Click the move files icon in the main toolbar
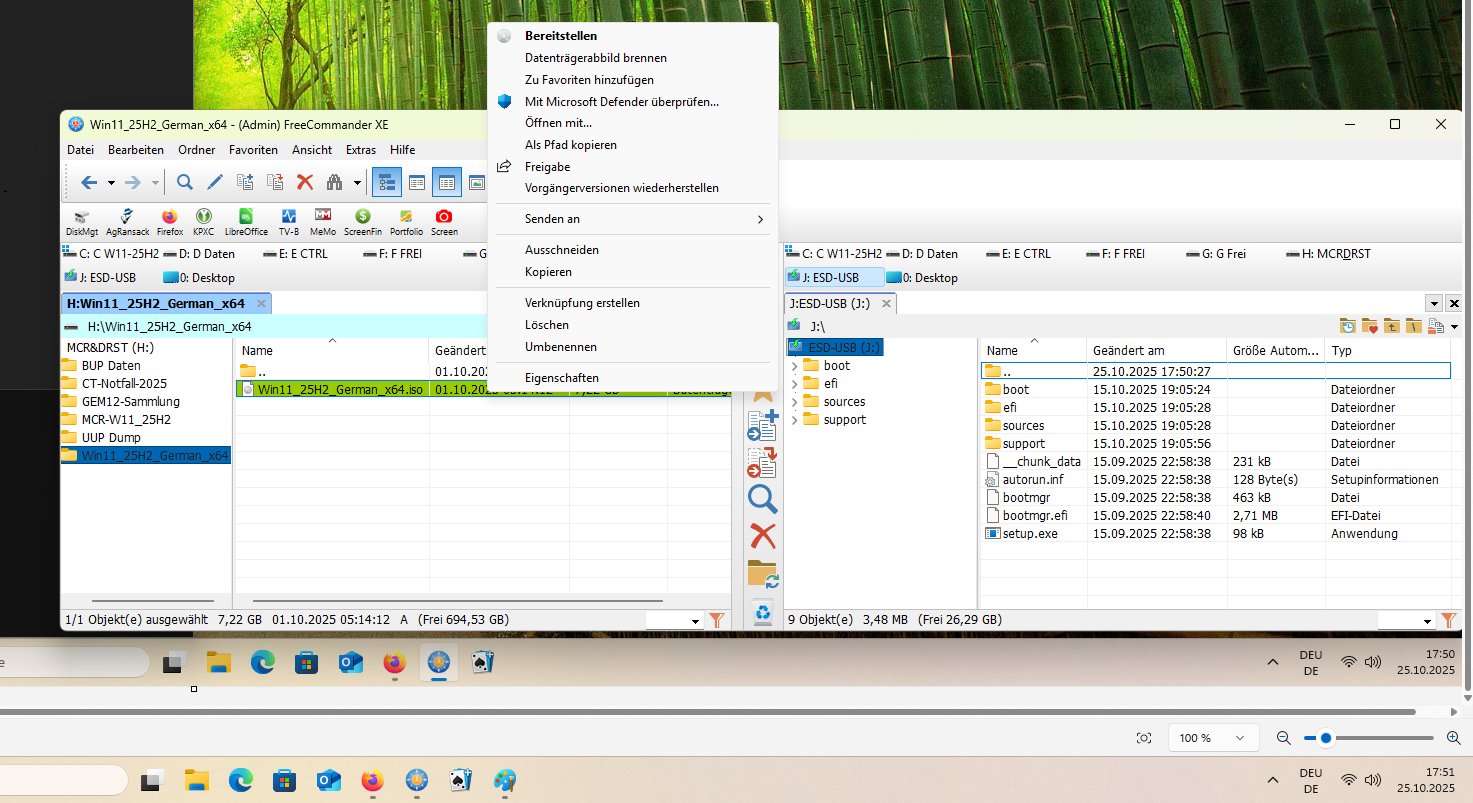Viewport: 1473px width, 803px height. 275,182
